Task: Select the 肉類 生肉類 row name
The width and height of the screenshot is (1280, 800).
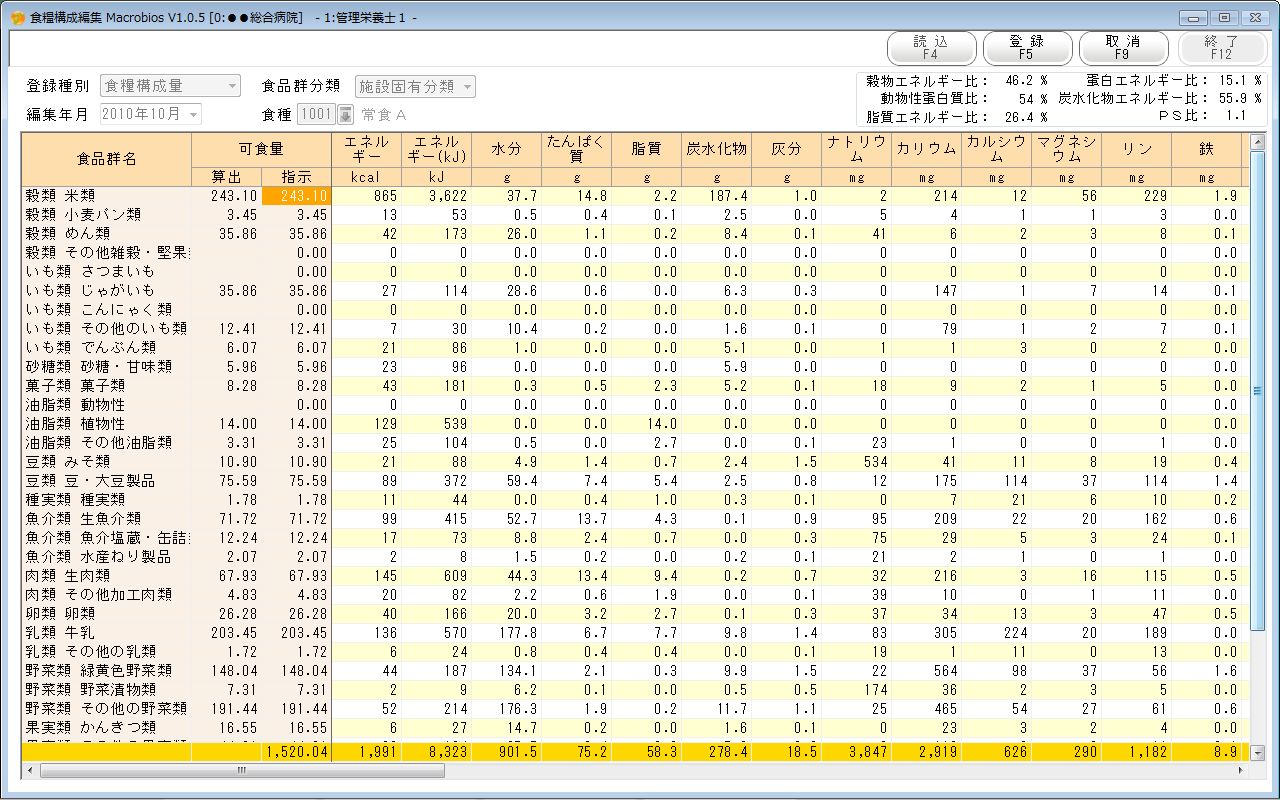Action: 107,575
